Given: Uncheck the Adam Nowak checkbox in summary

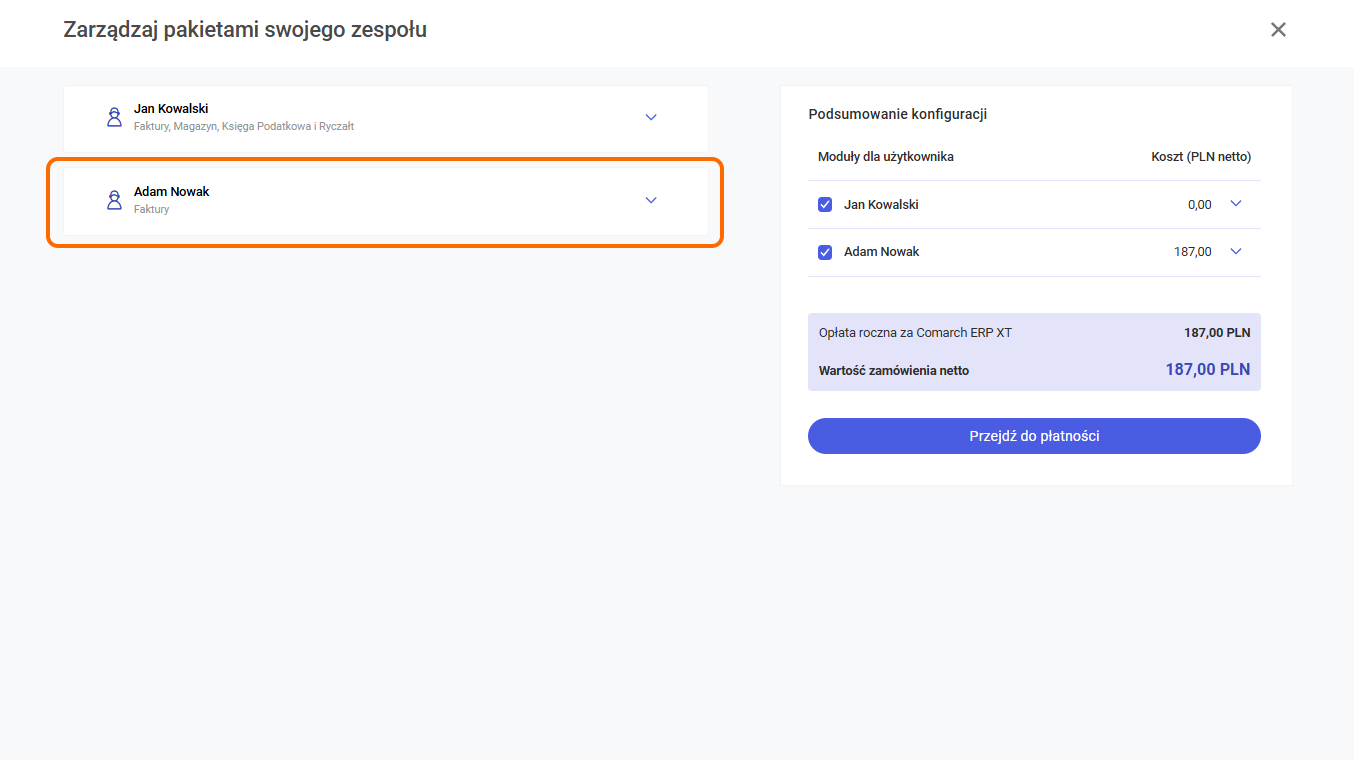Looking at the screenshot, I should tap(825, 252).
